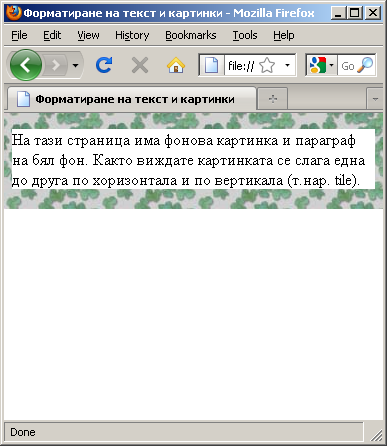Expand the back/forward history dropdown arrow

tap(76, 65)
